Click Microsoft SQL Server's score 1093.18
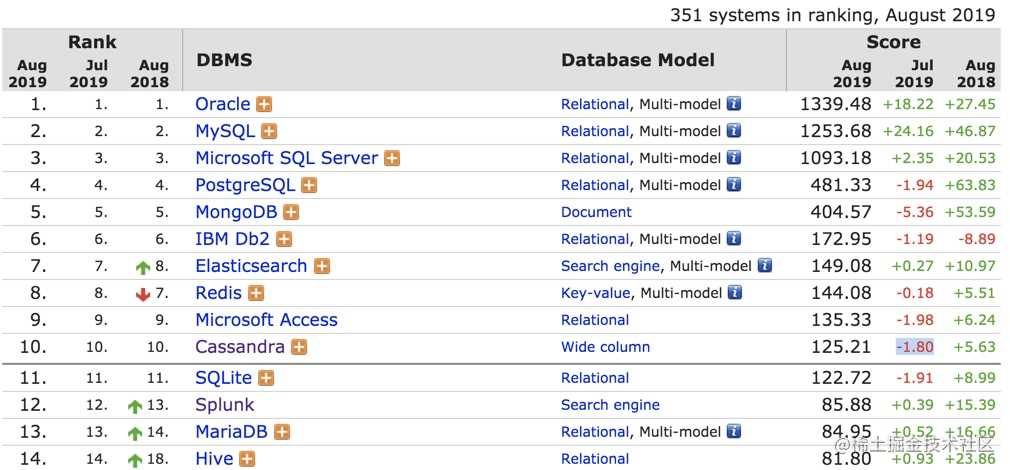 [x=836, y=158]
